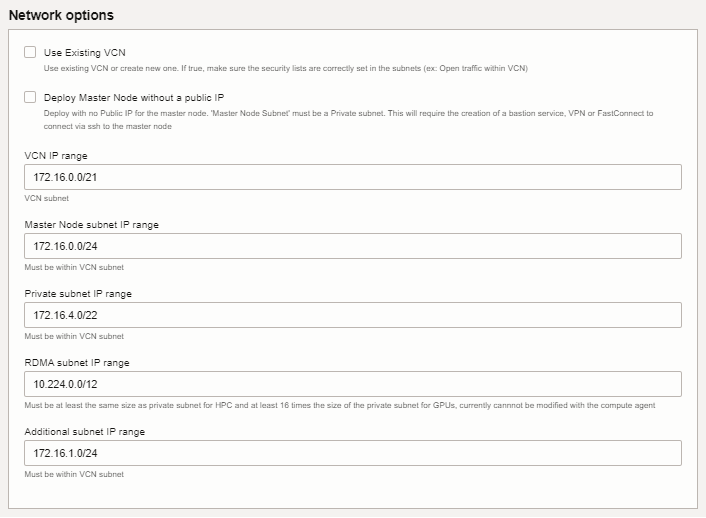Click the VCN subnet hint below VCN range
Screen dimensions: 706x518
(x=46, y=198)
